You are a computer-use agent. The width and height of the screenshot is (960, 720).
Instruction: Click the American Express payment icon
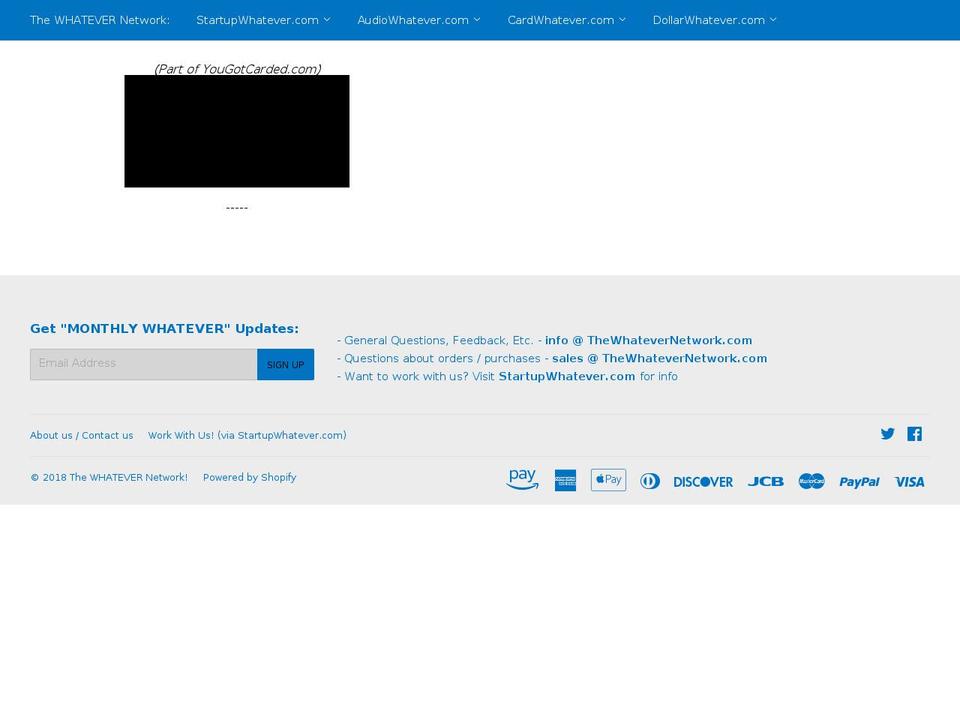click(x=565, y=481)
